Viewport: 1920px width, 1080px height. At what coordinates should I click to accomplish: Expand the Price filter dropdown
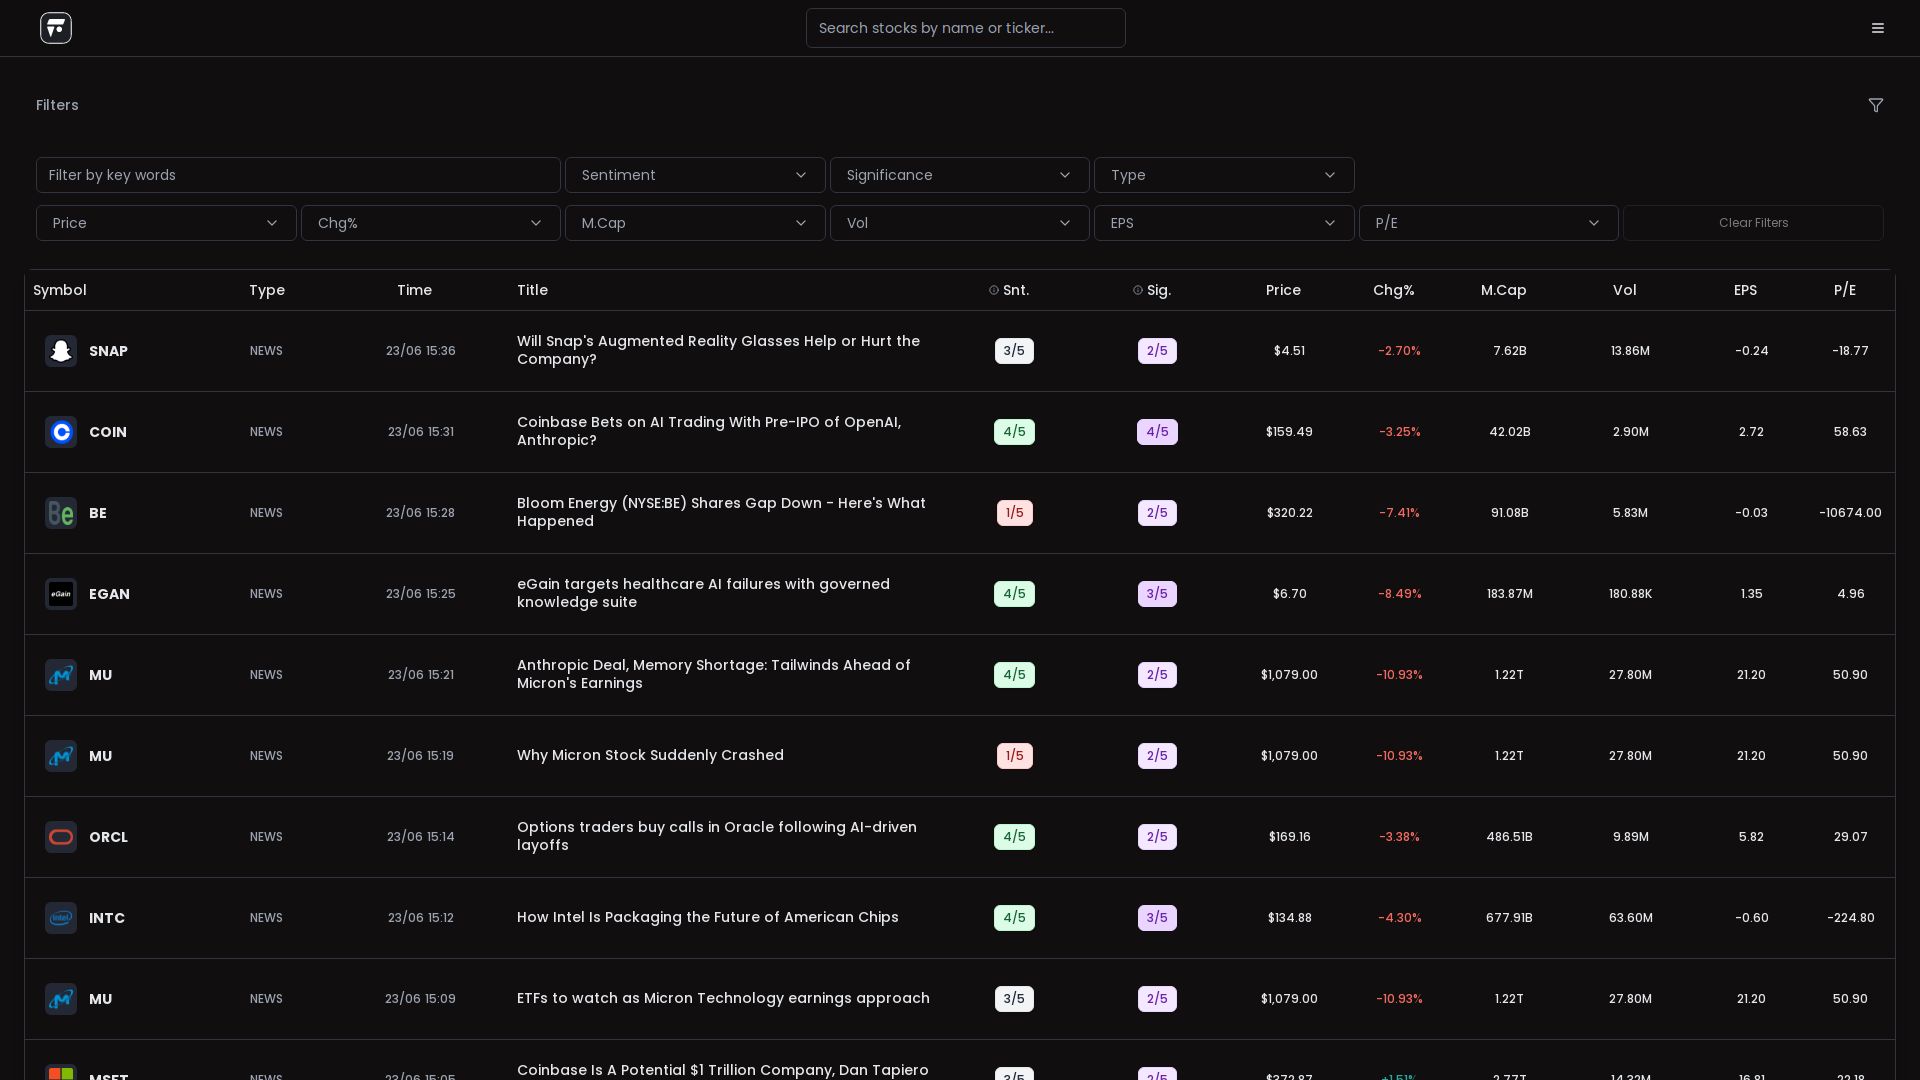pos(166,223)
